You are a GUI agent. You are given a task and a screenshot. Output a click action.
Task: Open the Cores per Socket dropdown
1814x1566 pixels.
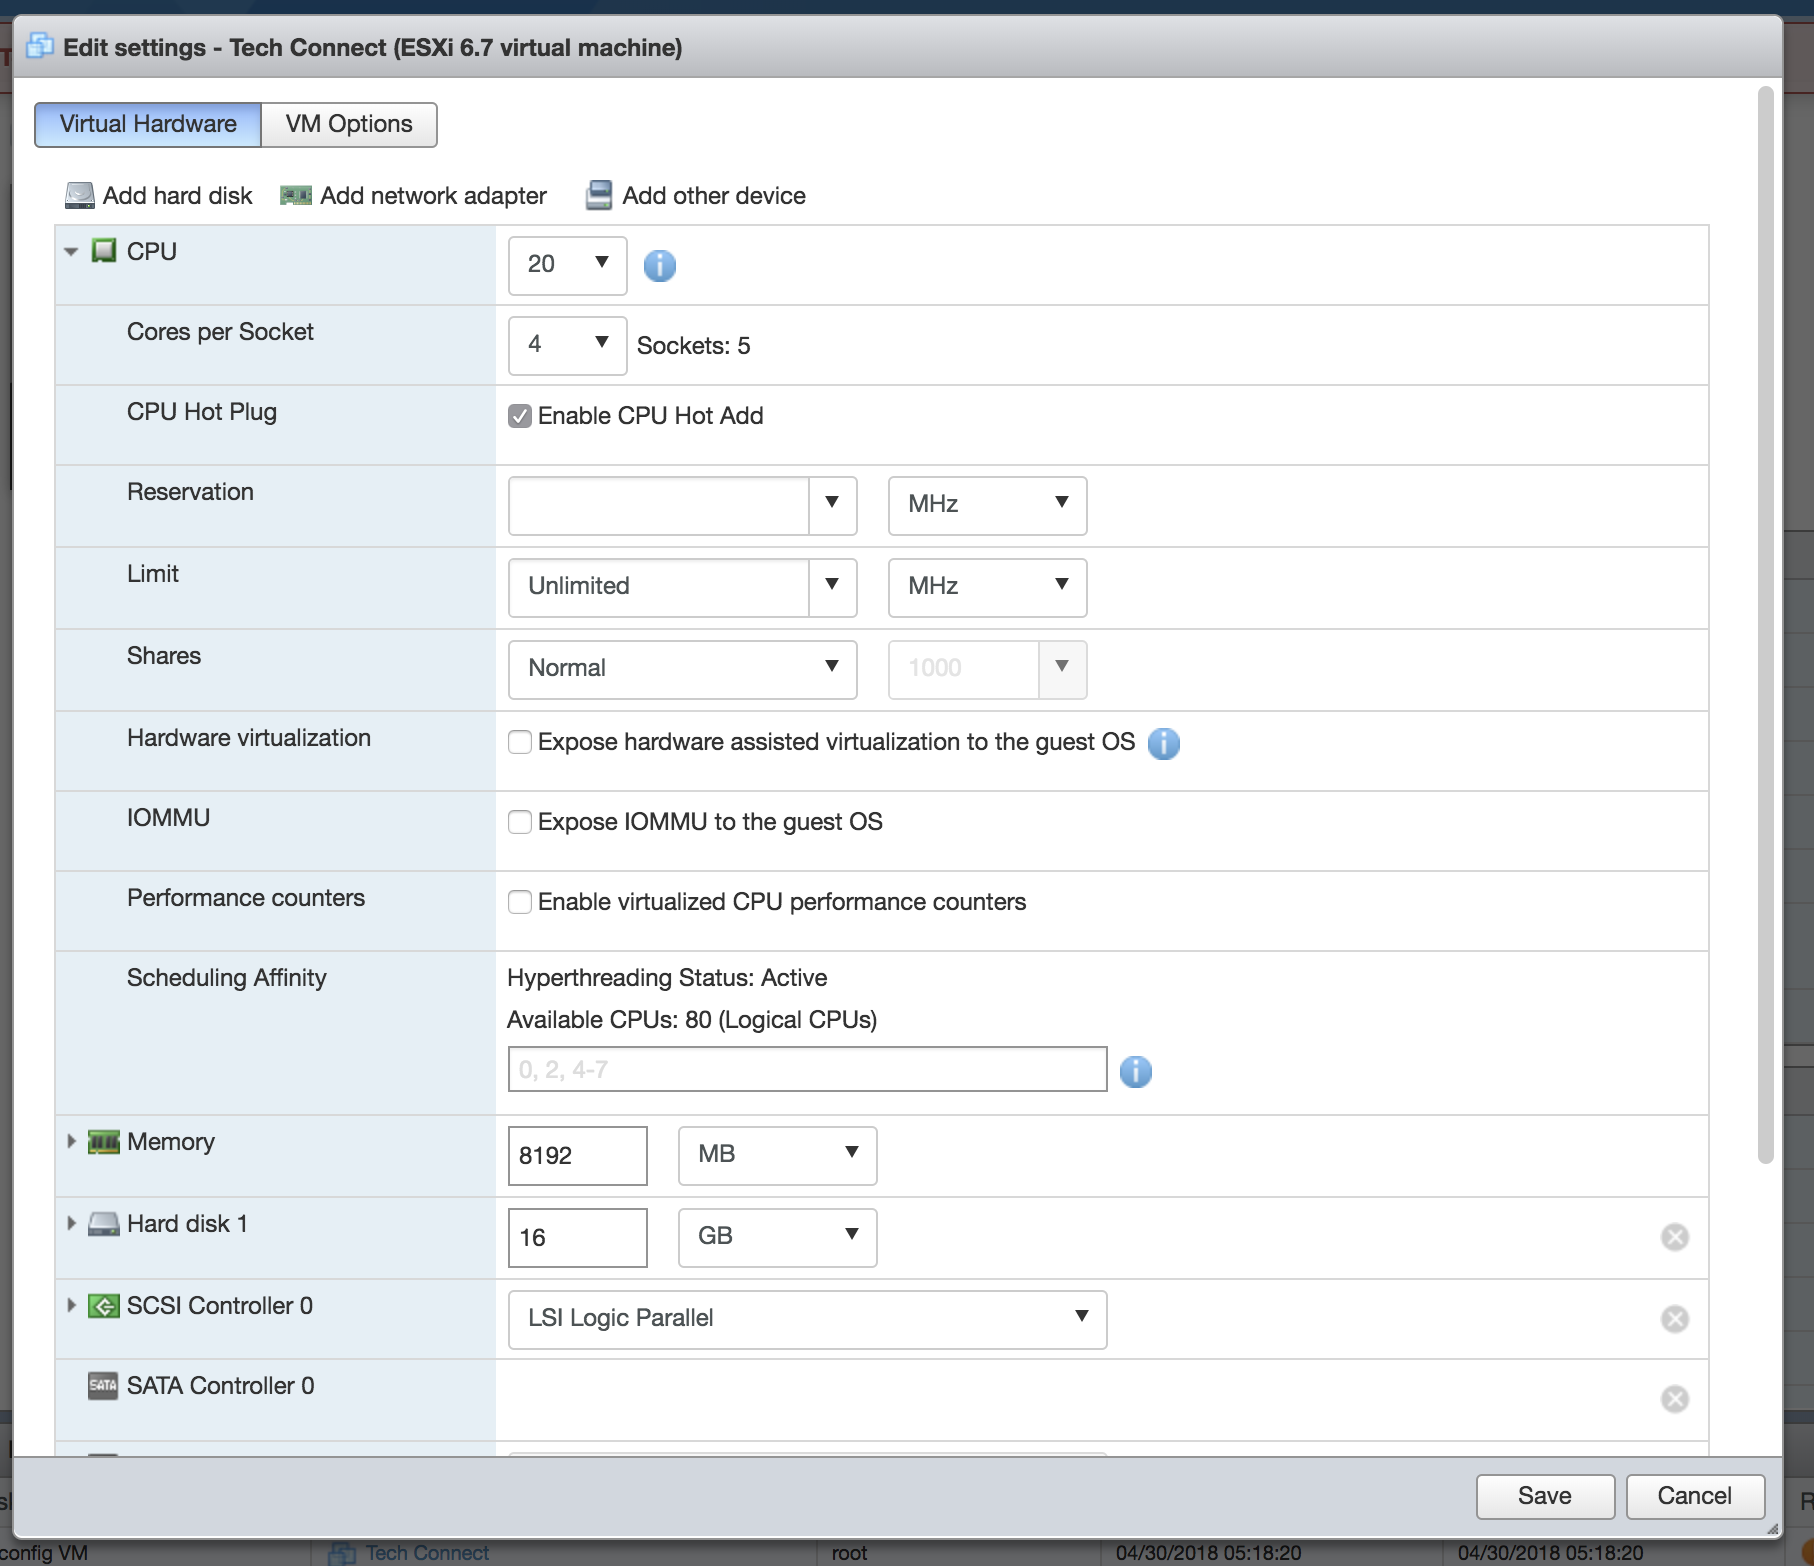coord(567,345)
